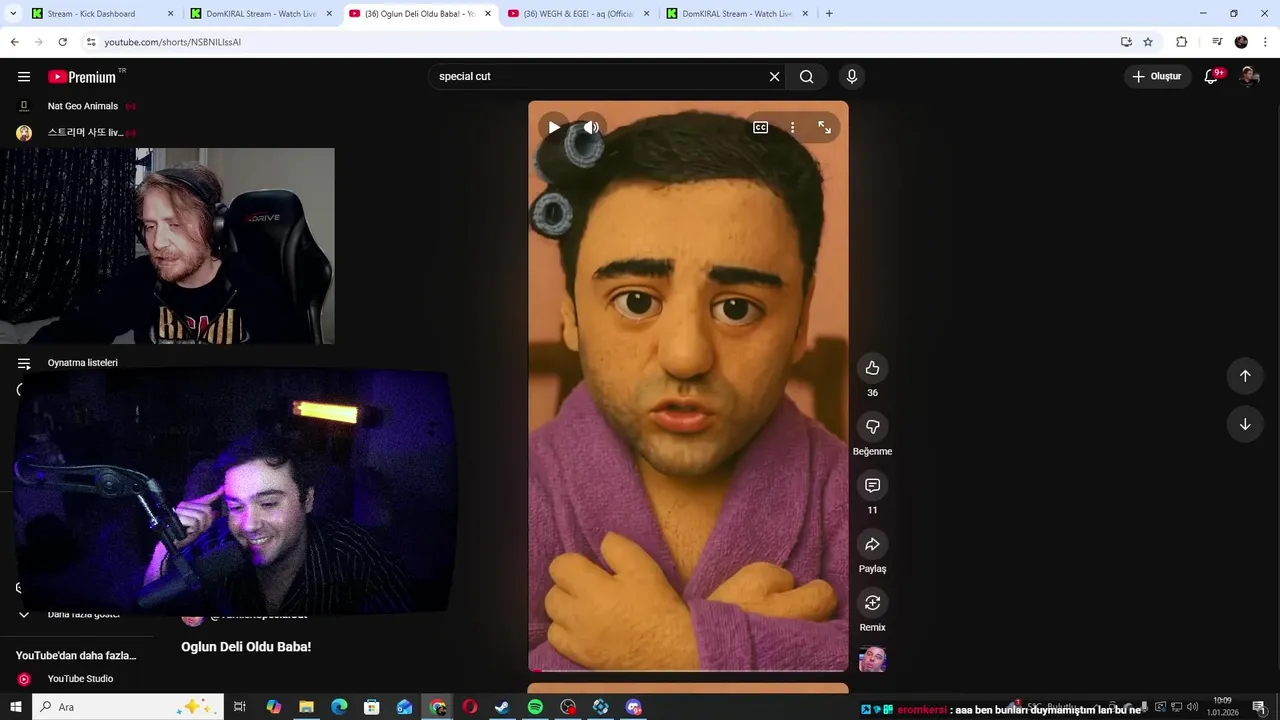Install app icon in address bar
The image size is (1280, 720).
click(1126, 42)
